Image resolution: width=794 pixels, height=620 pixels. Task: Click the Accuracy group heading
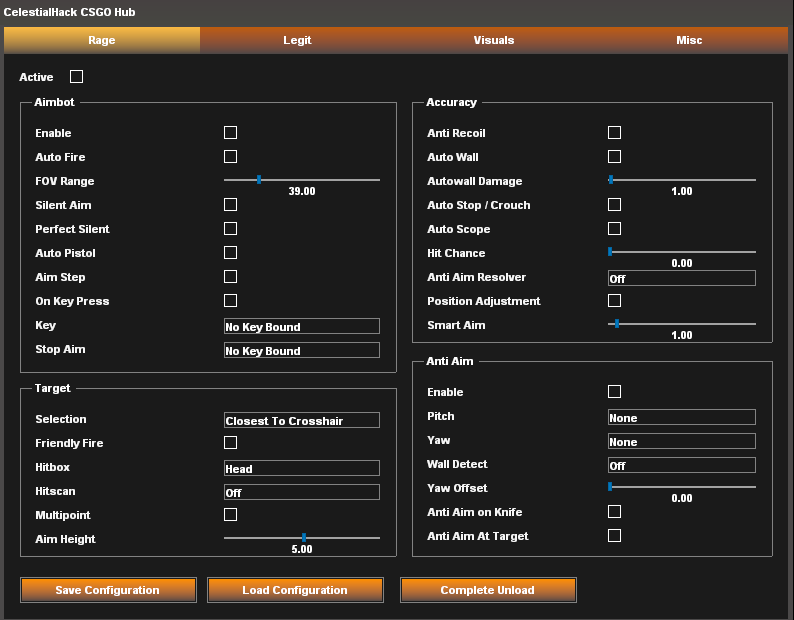point(451,102)
